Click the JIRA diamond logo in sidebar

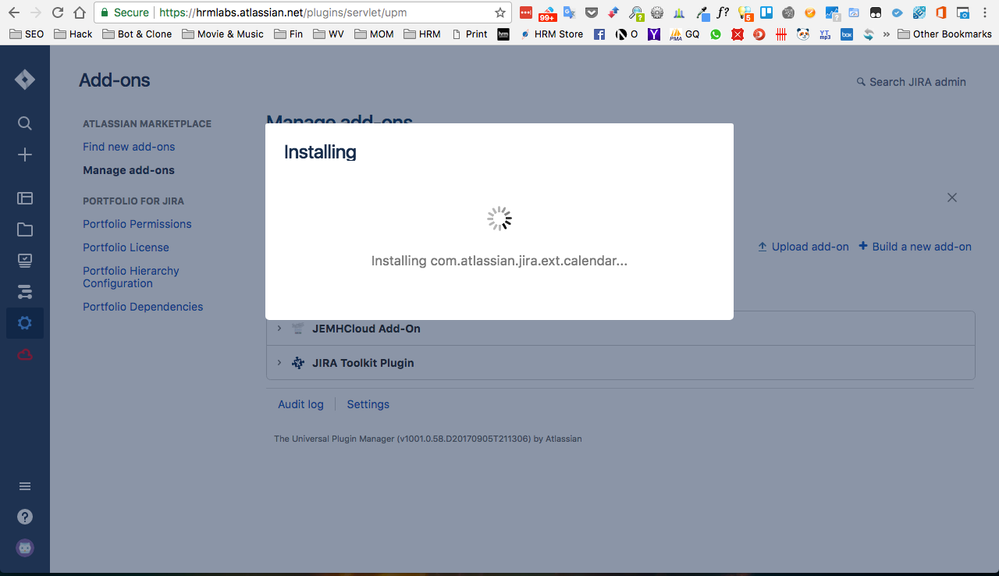pyautogui.click(x=25, y=80)
